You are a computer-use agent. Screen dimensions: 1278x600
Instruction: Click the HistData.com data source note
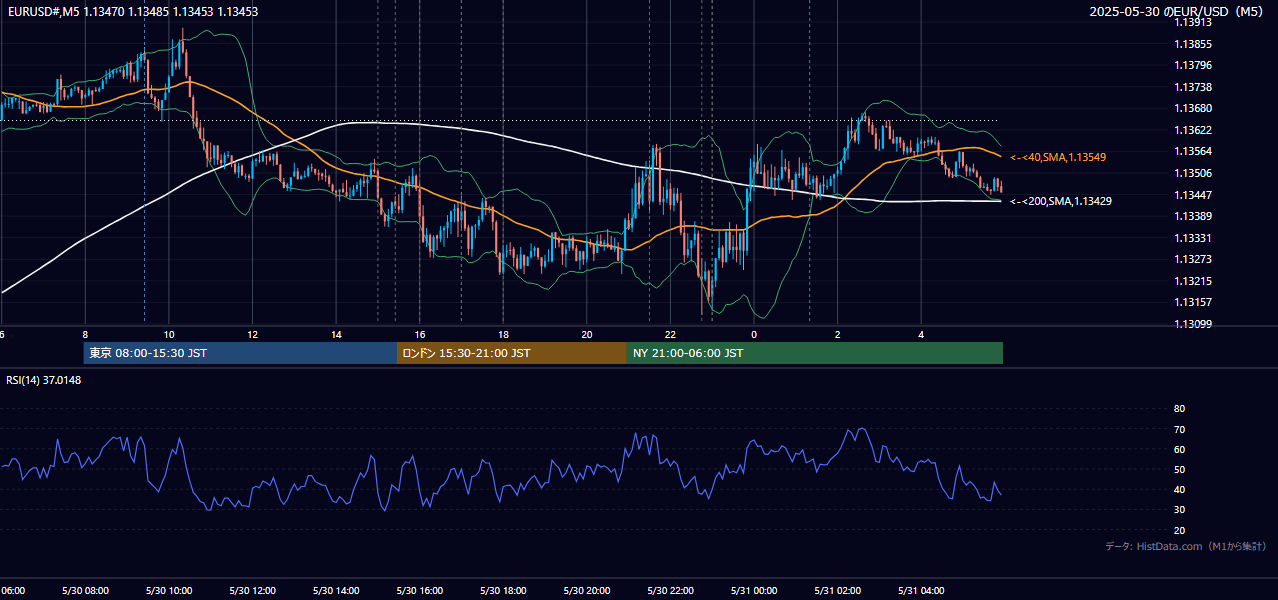pyautogui.click(x=1185, y=546)
